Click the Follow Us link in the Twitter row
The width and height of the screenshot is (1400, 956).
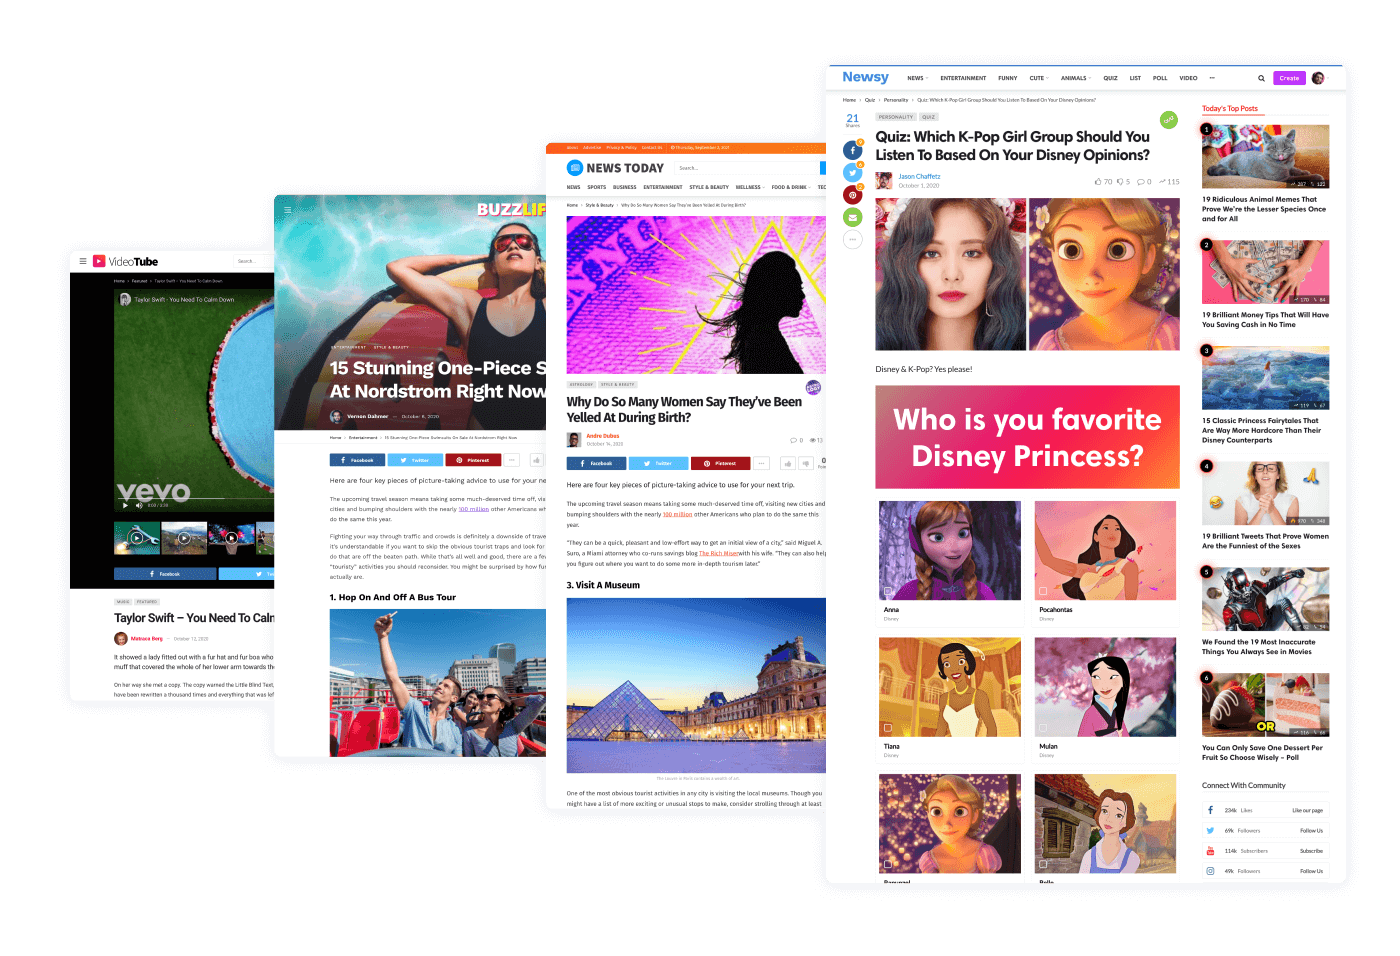[x=1311, y=830]
